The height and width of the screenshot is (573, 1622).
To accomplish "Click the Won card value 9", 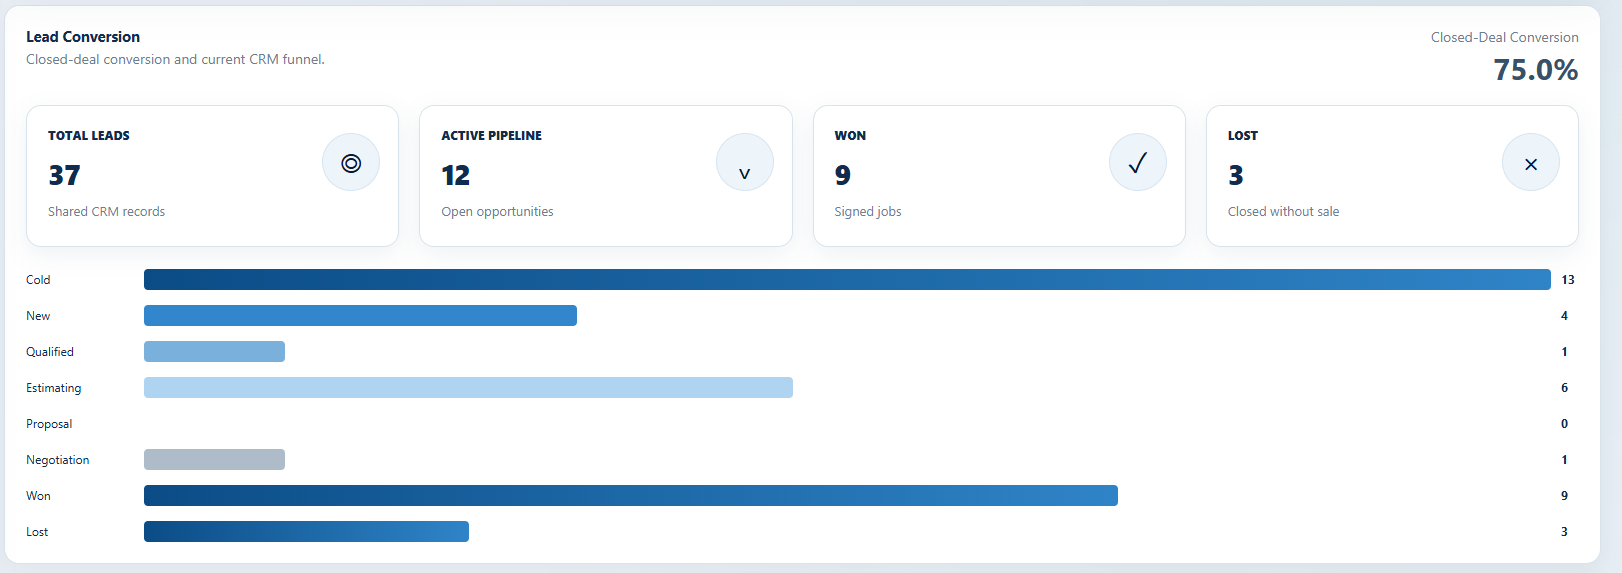I will coord(843,175).
